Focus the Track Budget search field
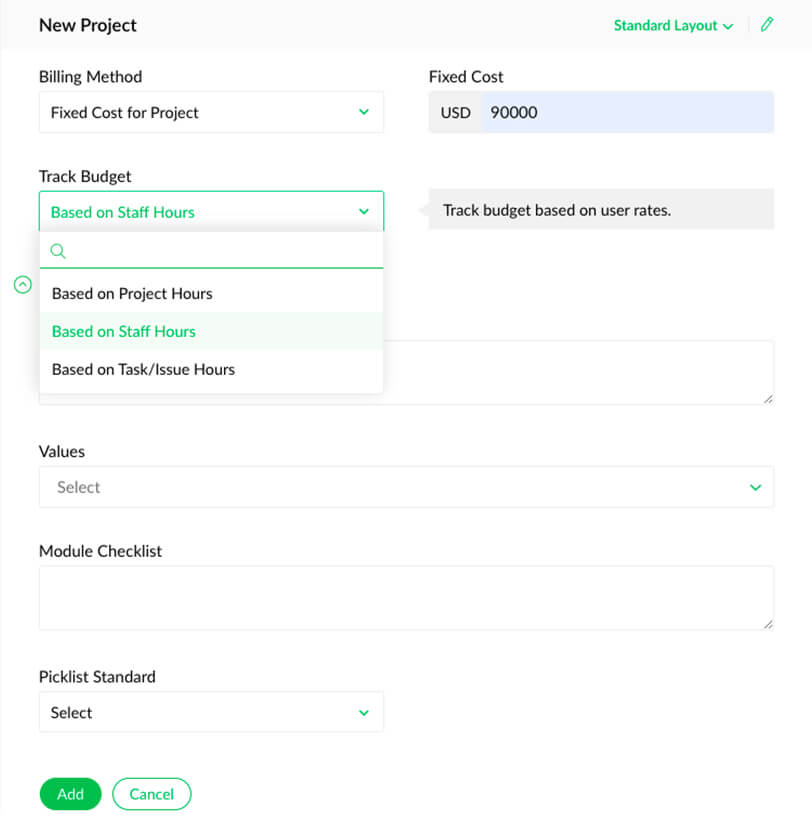This screenshot has height=833, width=812. [222, 251]
